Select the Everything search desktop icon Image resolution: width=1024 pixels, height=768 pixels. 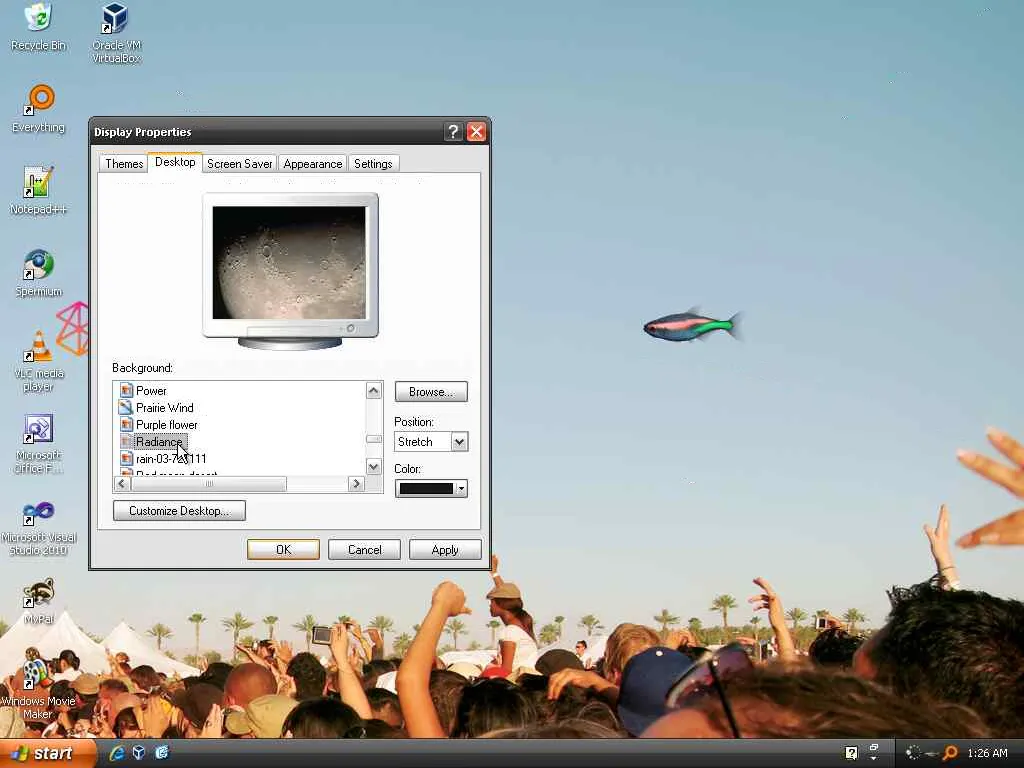coord(39,108)
